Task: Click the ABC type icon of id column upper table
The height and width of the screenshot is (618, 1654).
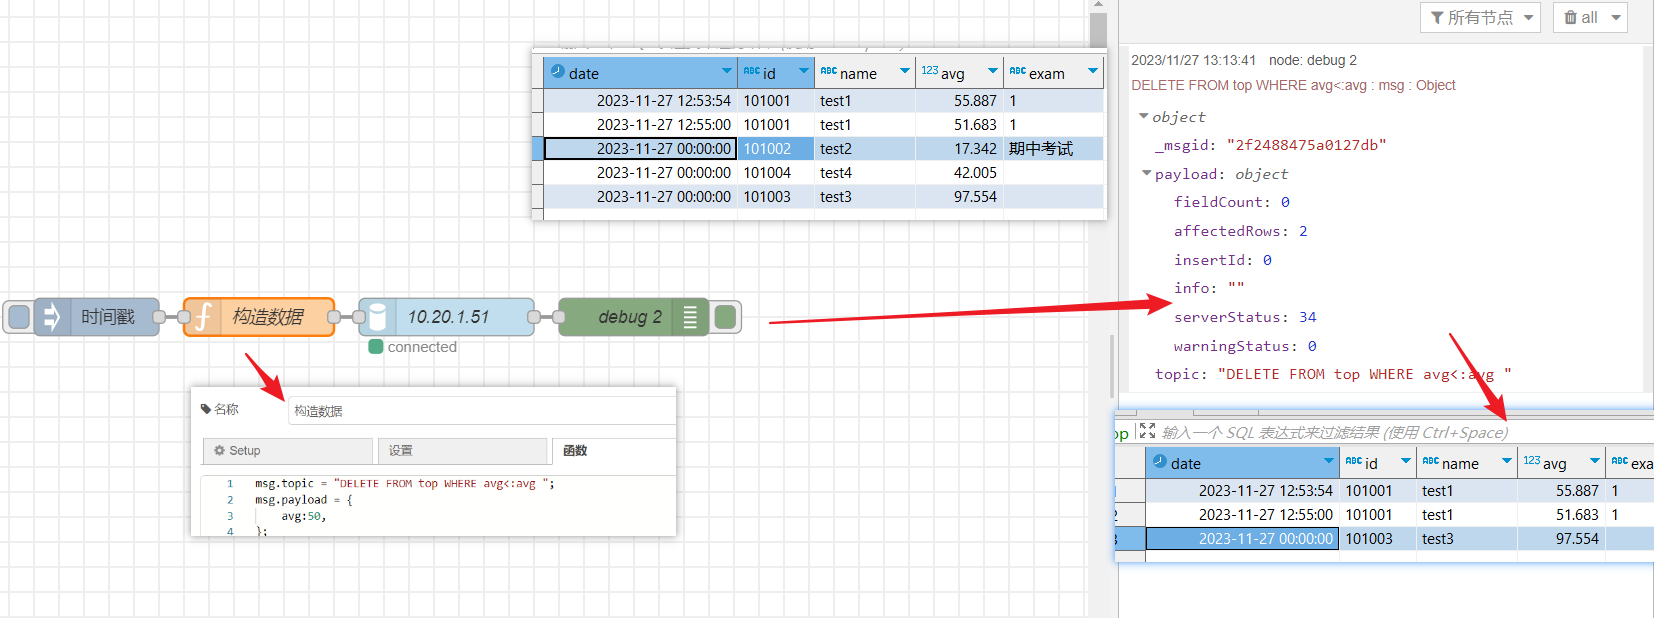Action: (752, 71)
